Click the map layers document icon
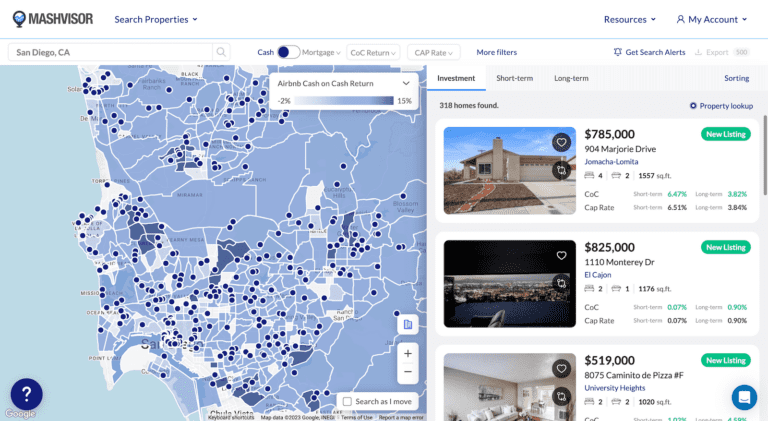Image resolution: width=768 pixels, height=421 pixels. [407, 324]
